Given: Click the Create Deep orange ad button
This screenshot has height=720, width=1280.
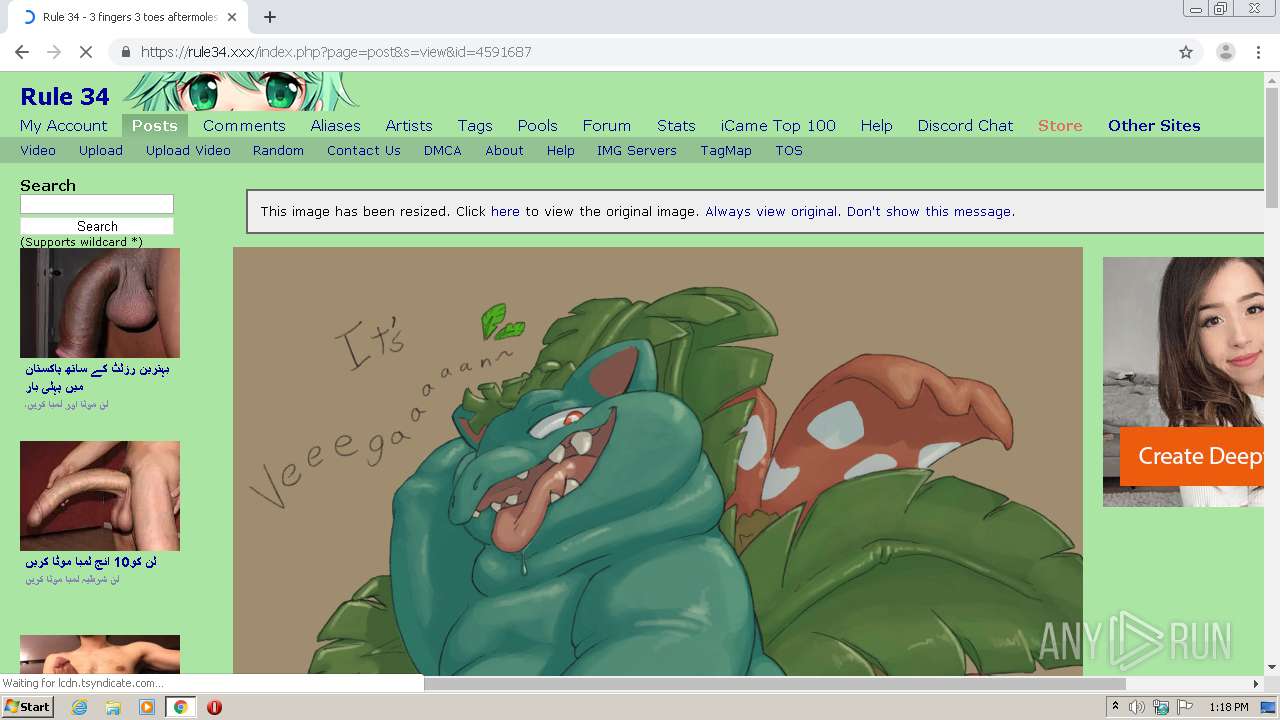Looking at the screenshot, I should [x=1192, y=456].
